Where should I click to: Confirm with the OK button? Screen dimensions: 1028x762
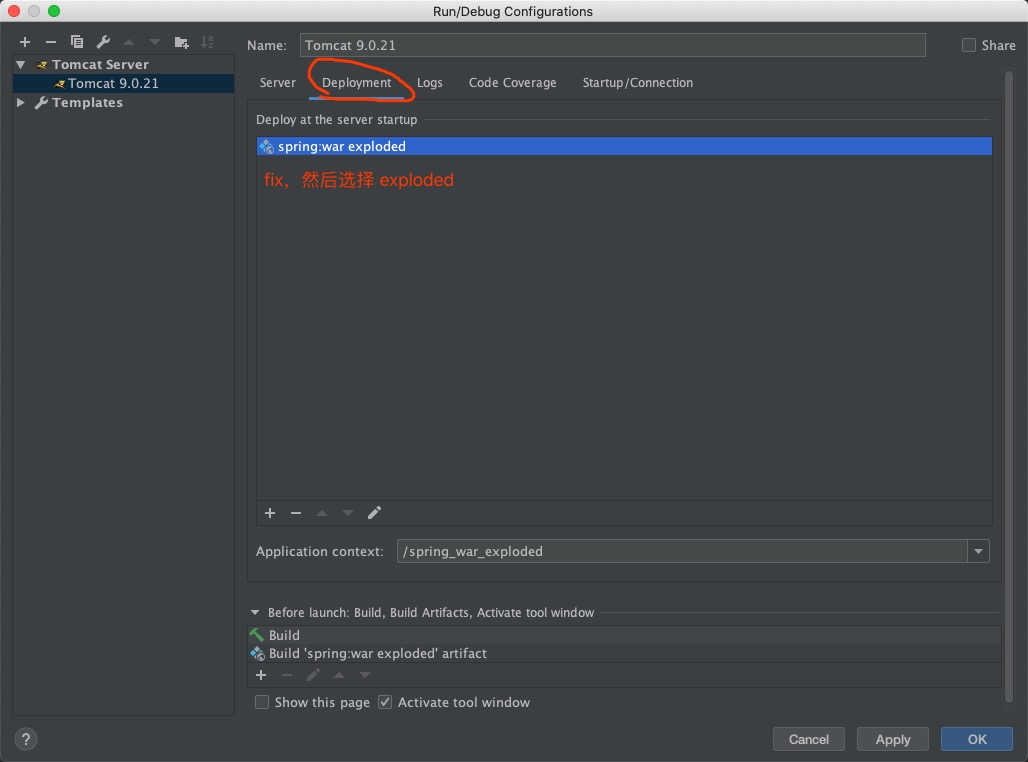point(977,740)
